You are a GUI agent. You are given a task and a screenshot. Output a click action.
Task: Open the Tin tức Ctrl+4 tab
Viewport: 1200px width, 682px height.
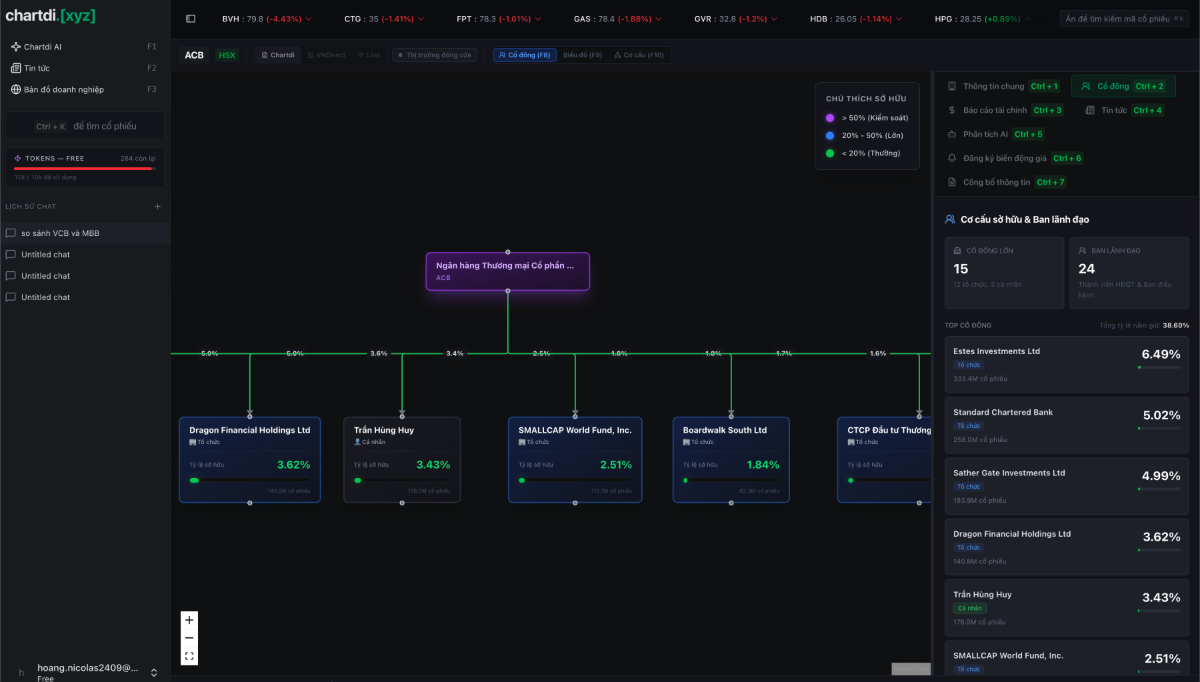pos(1124,110)
